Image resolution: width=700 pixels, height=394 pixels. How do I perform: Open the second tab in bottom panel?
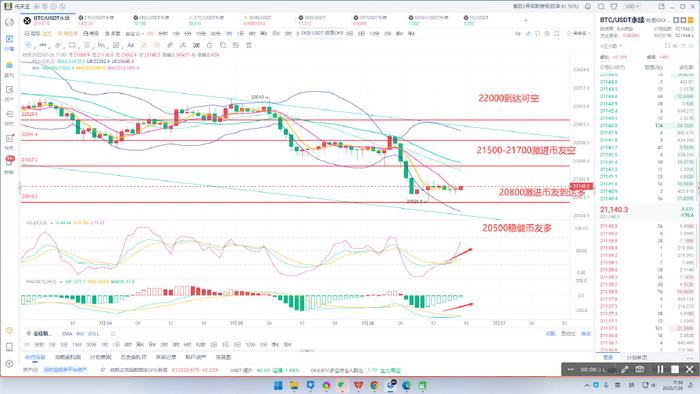coord(68,357)
